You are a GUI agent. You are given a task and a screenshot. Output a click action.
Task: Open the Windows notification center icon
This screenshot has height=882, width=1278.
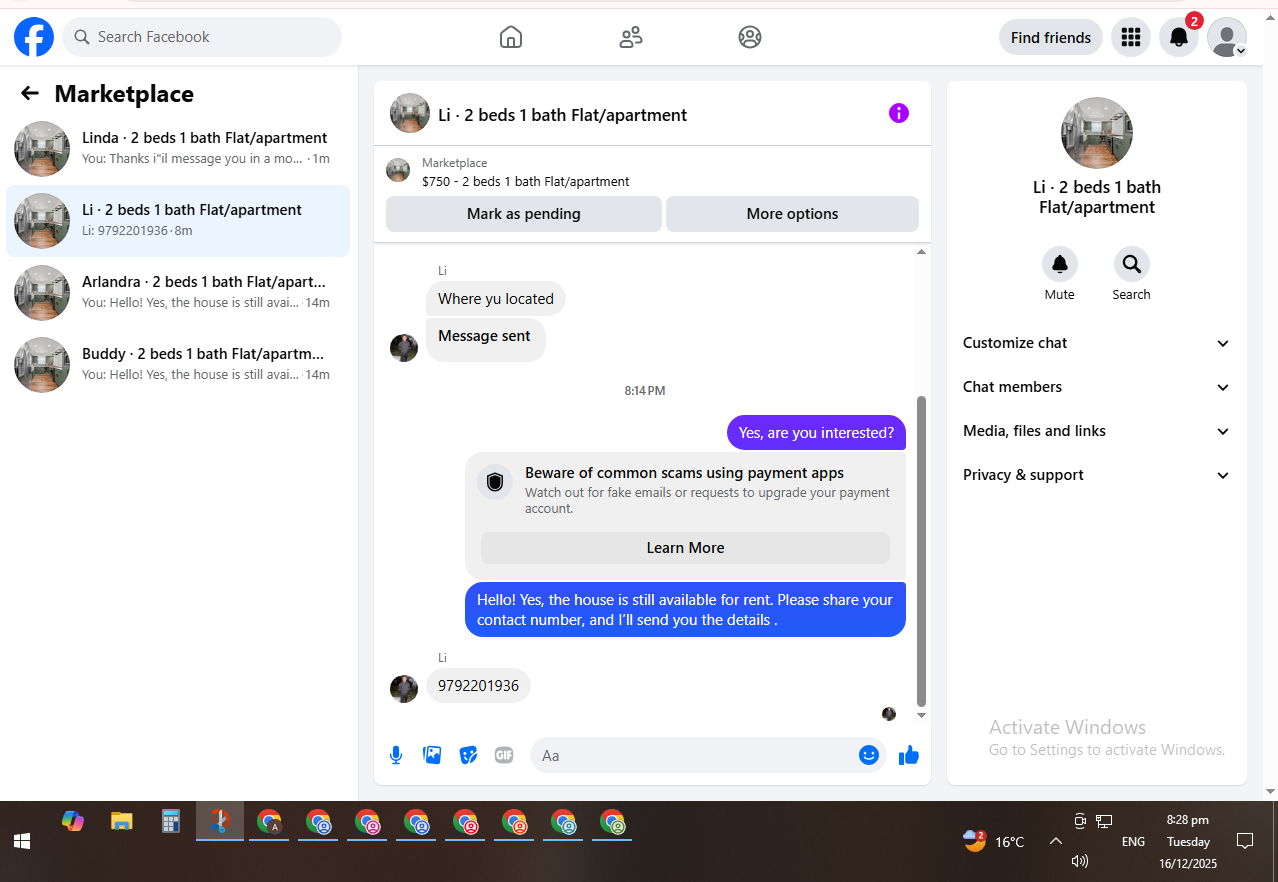[x=1245, y=841]
